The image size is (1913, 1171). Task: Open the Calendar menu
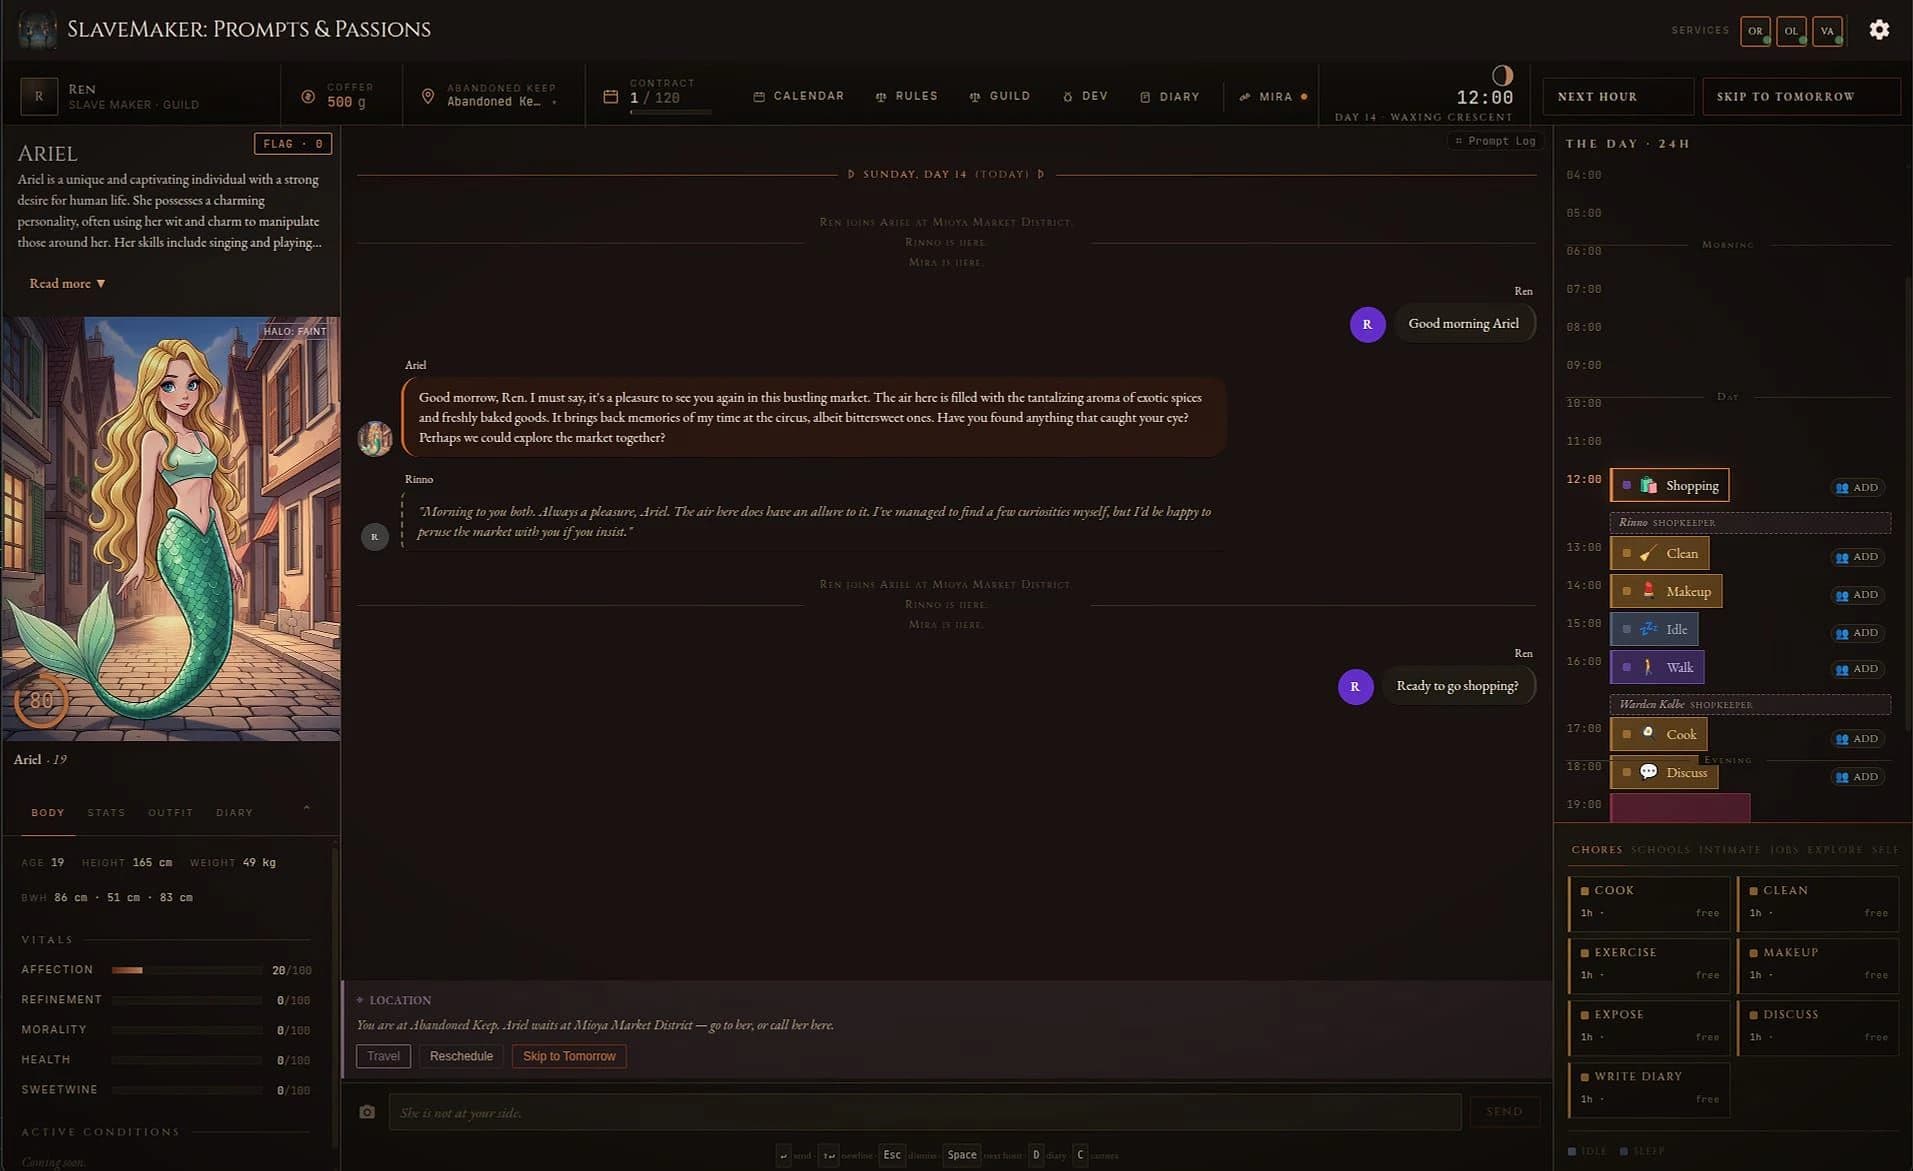click(798, 96)
